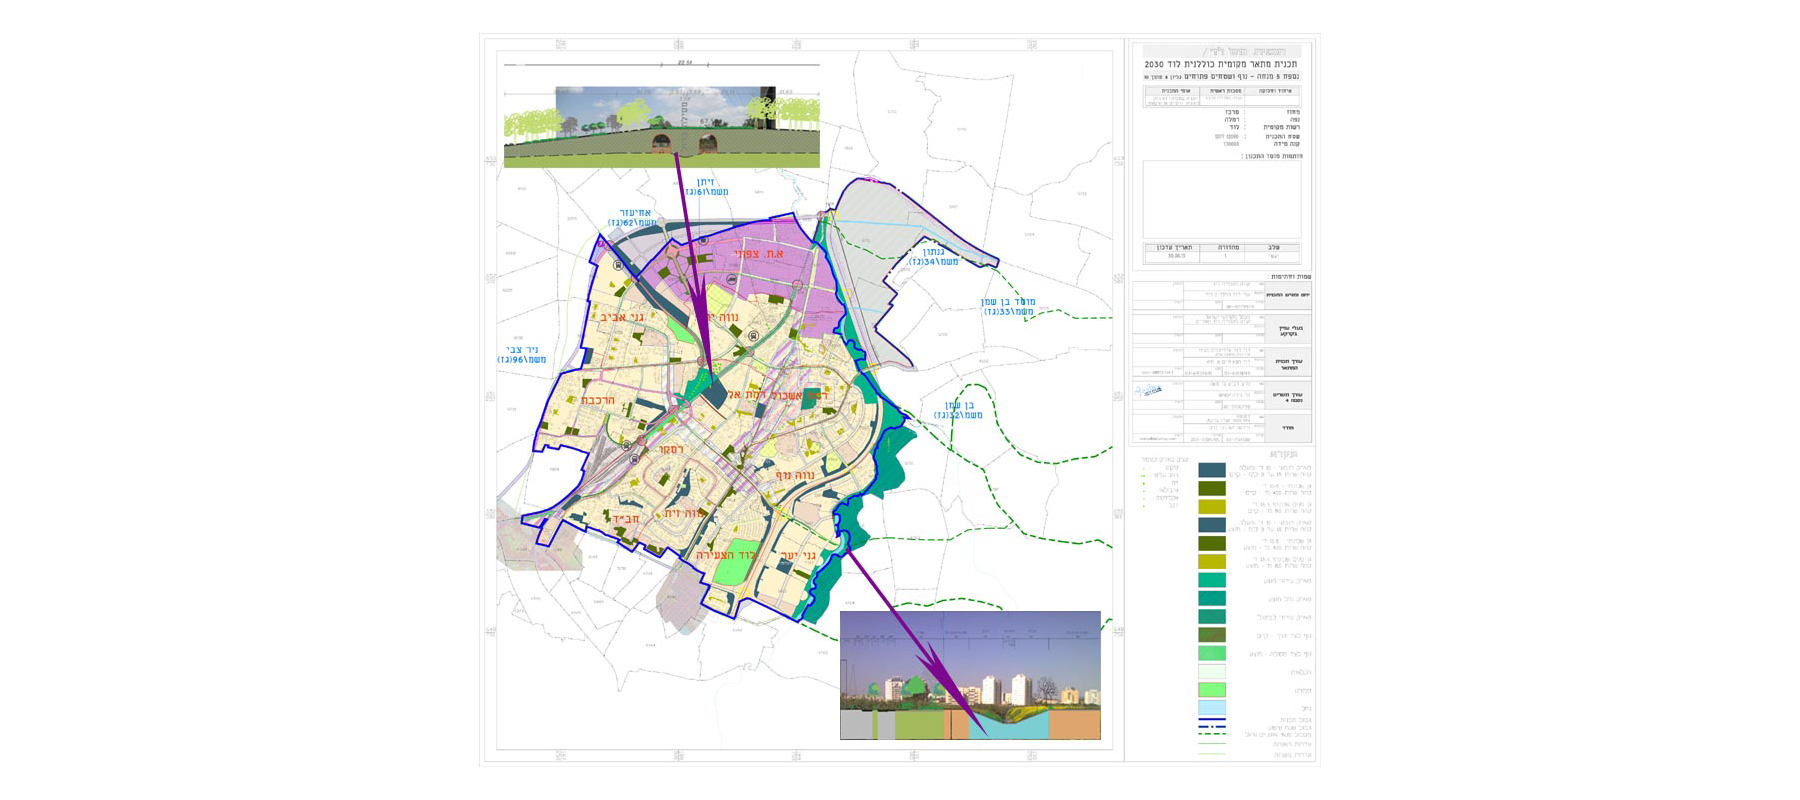Image resolution: width=1800 pixels, height=800 pixels.
Task: Select the 'רסקו' neighborhood label
Action: pyautogui.click(x=671, y=450)
